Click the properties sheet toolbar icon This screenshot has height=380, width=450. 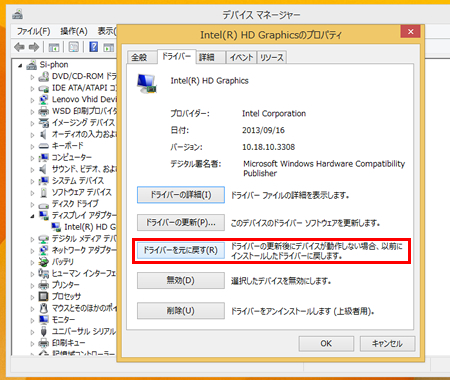tap(74, 47)
